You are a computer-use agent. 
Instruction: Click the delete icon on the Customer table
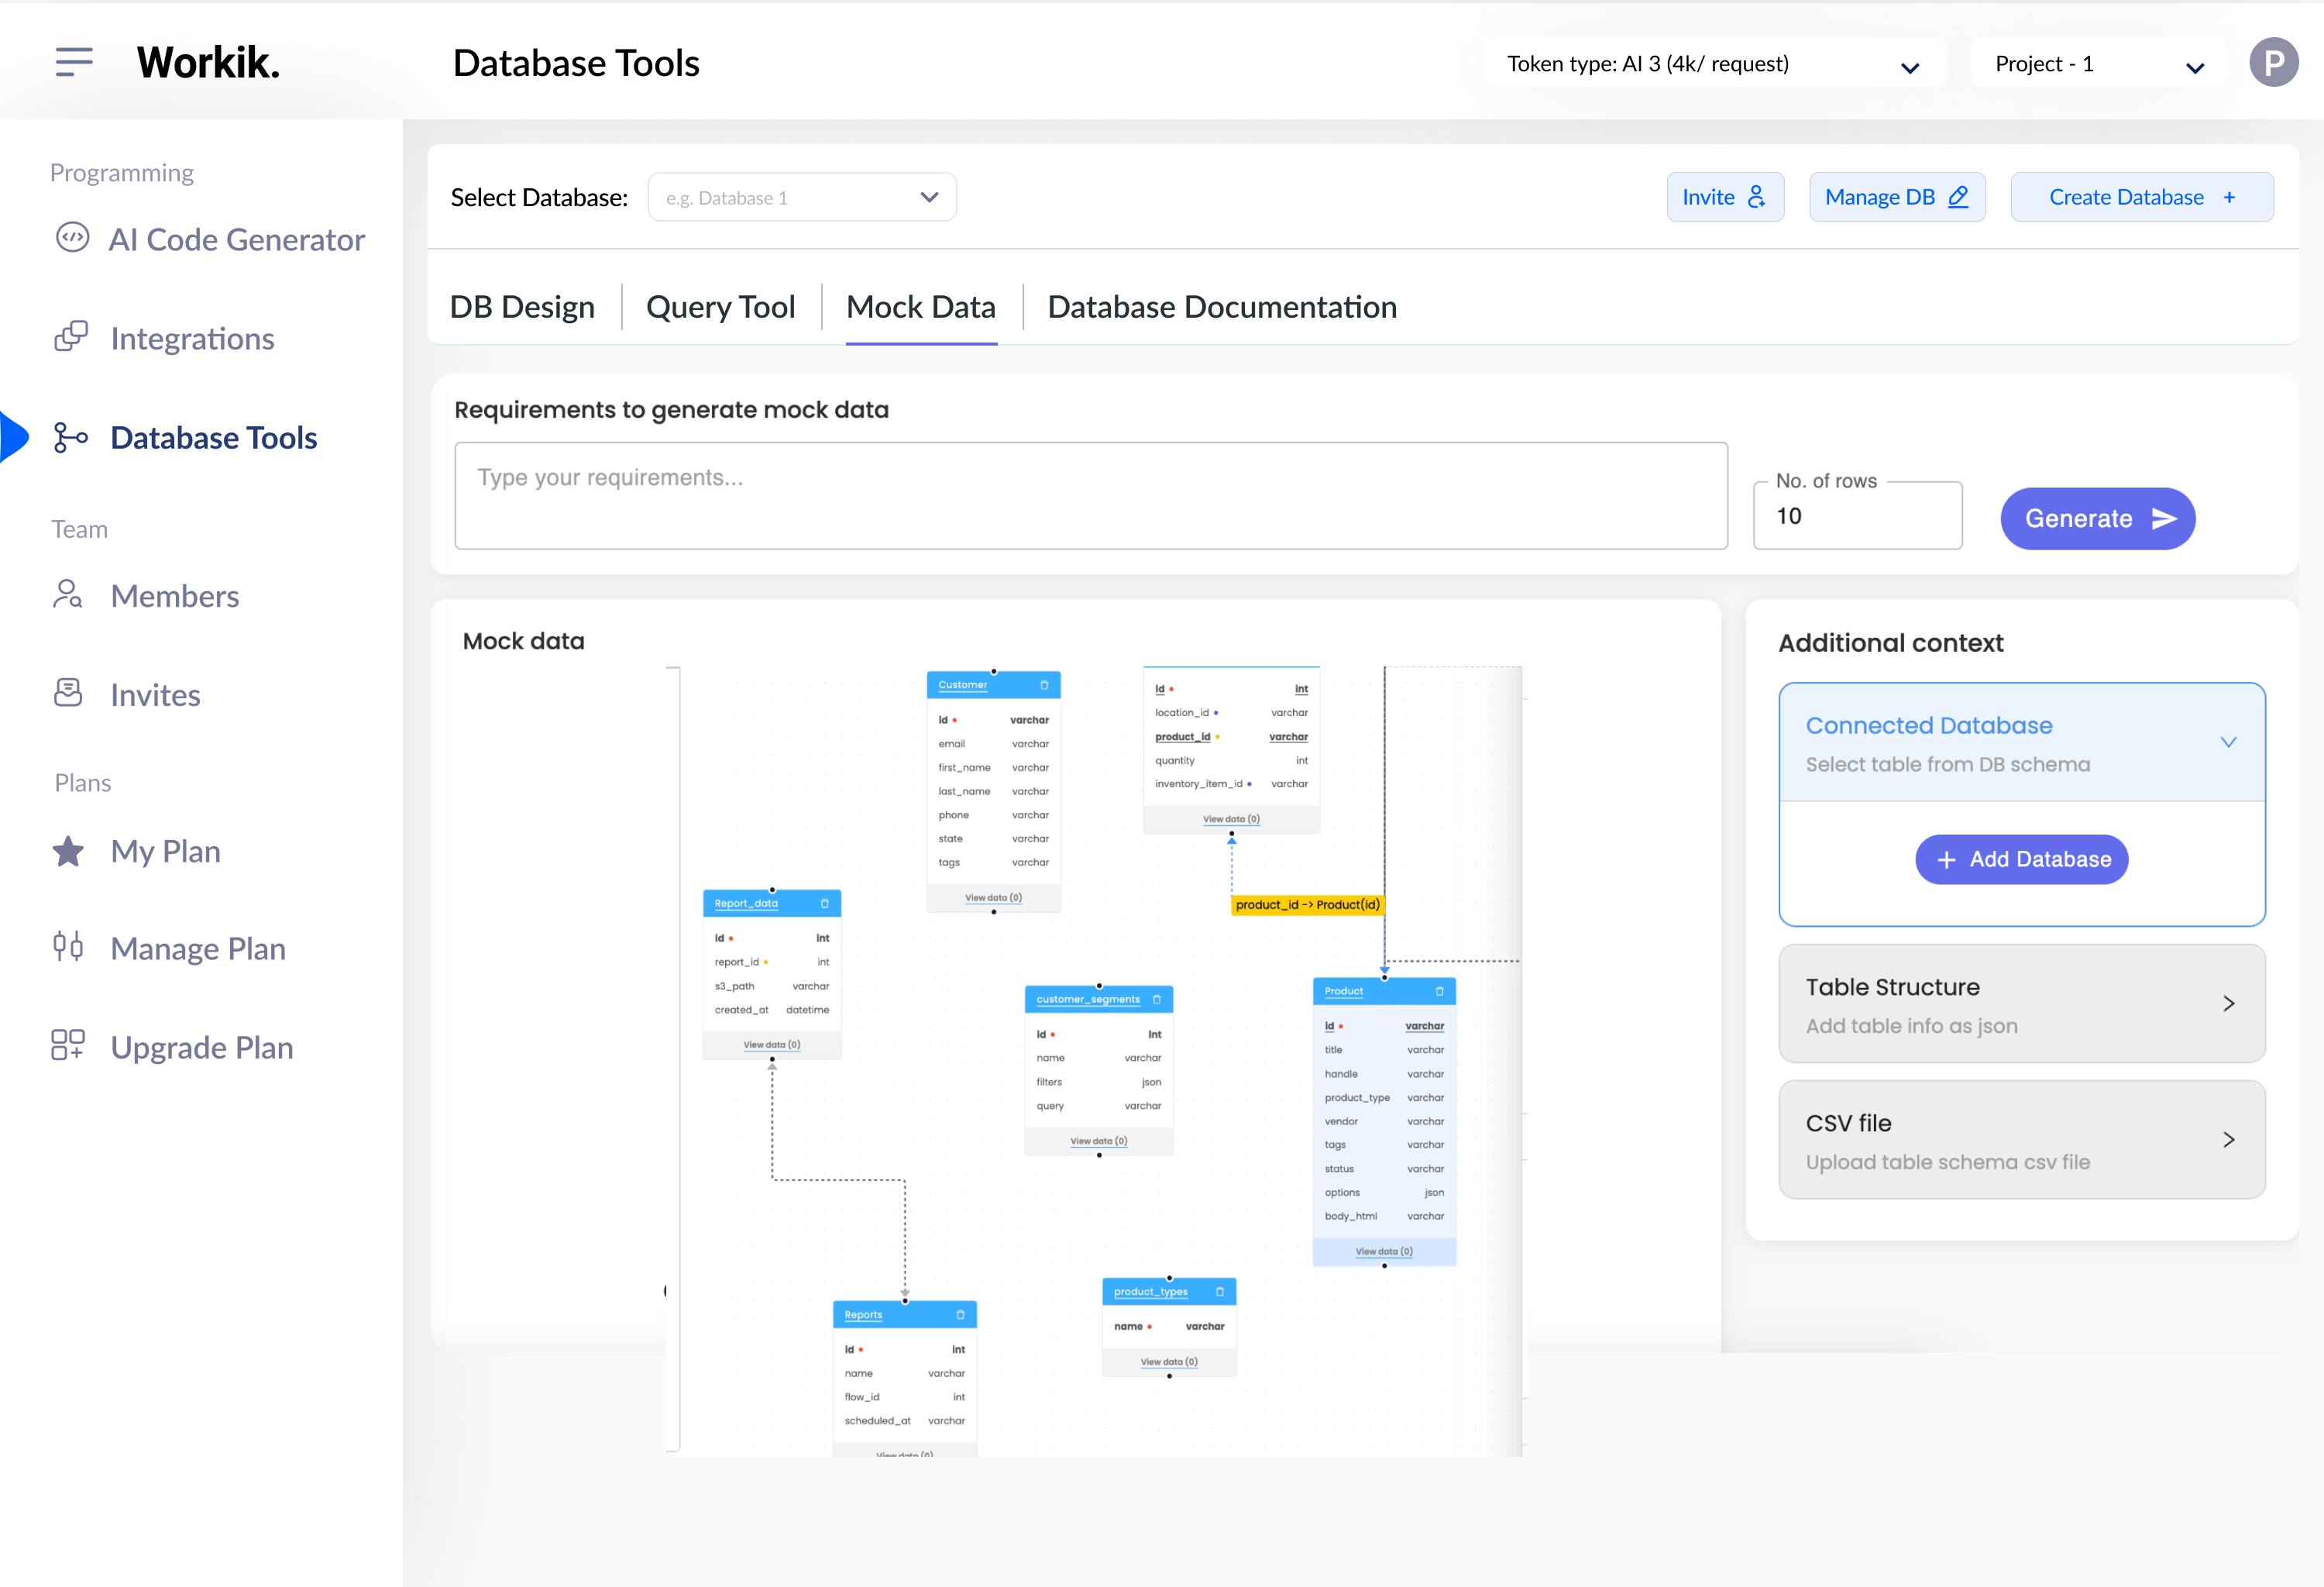click(1044, 684)
